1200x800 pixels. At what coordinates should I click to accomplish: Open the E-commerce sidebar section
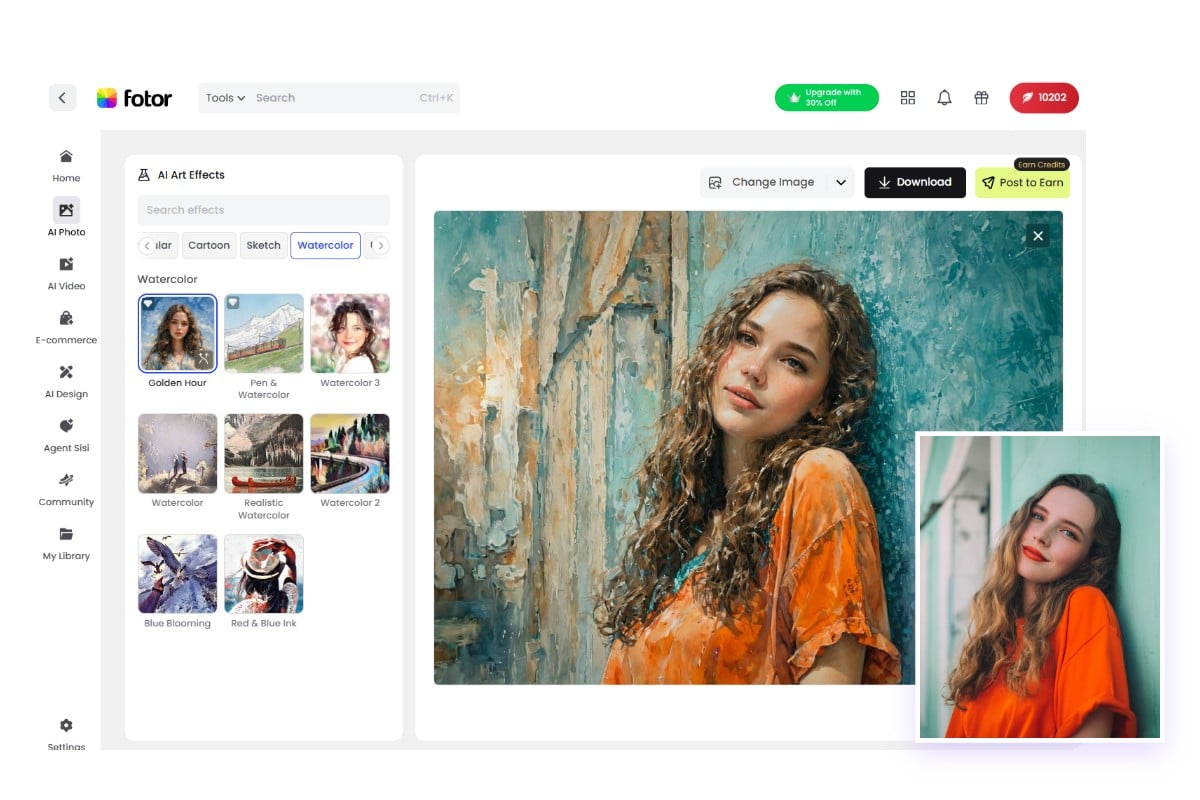pyautogui.click(x=65, y=324)
